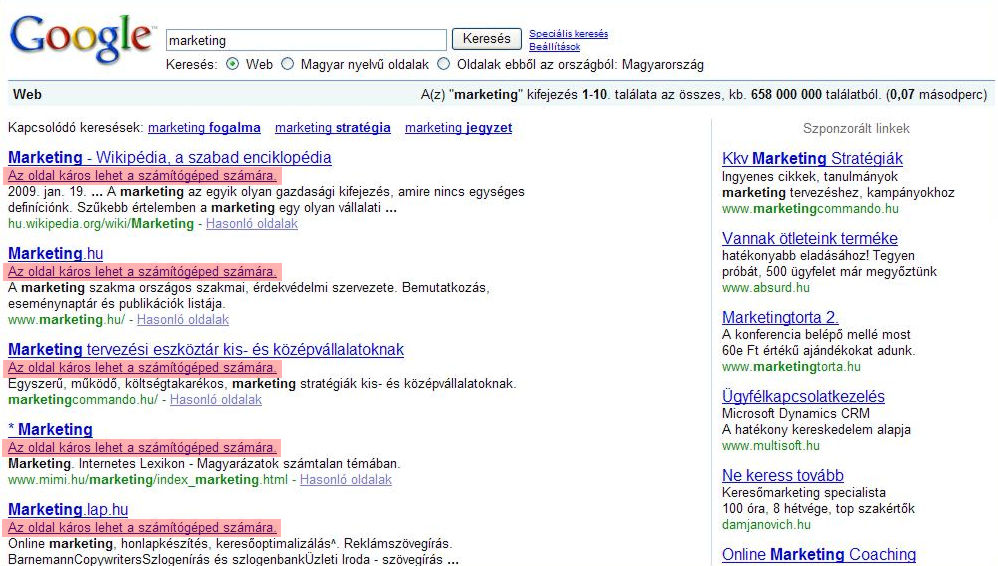
Task: Select the Magyar nyelvű oldalak radio button
Action: tap(288, 64)
